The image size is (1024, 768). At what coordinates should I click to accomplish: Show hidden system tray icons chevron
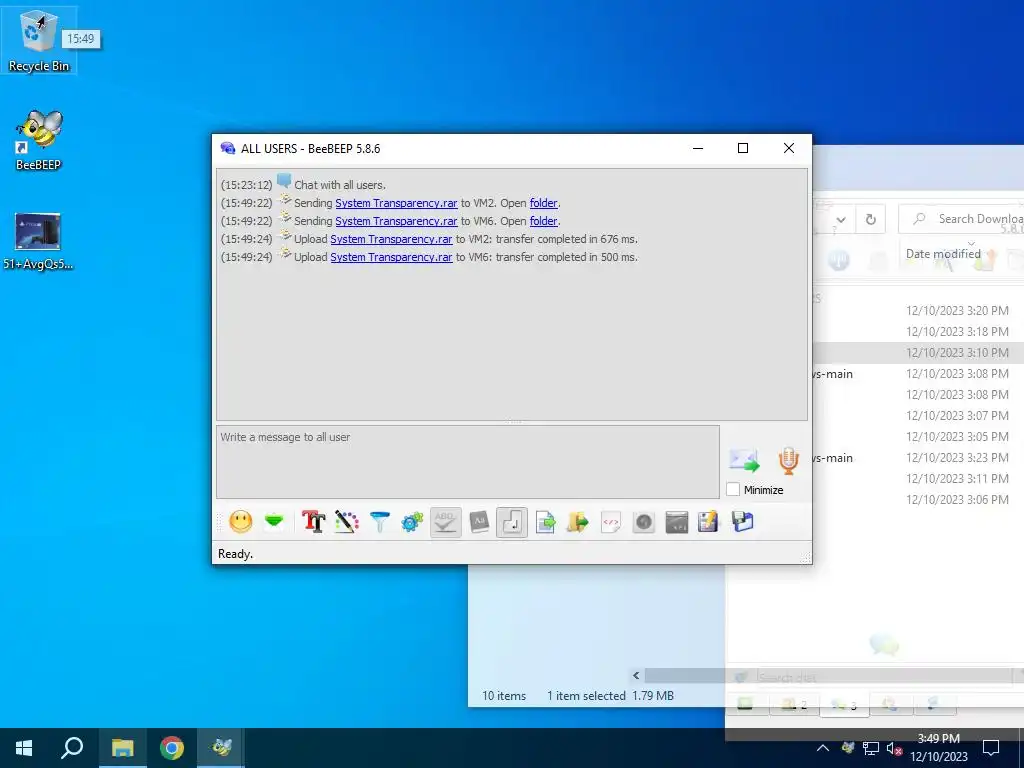[x=823, y=748]
